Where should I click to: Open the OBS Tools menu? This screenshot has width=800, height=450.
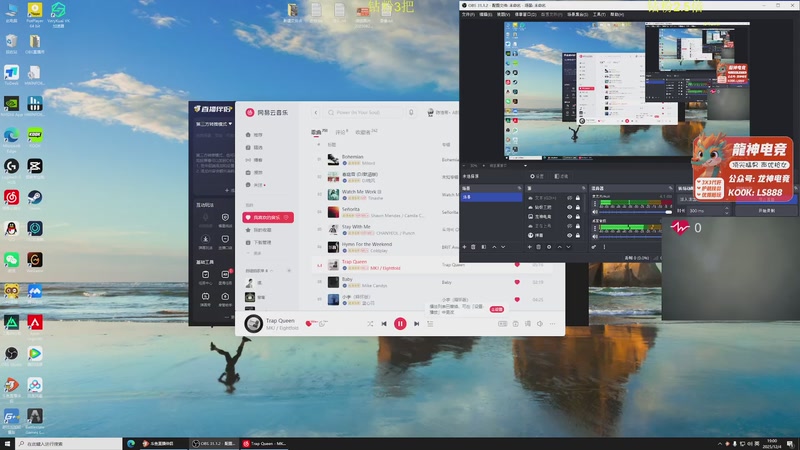[x=599, y=14]
